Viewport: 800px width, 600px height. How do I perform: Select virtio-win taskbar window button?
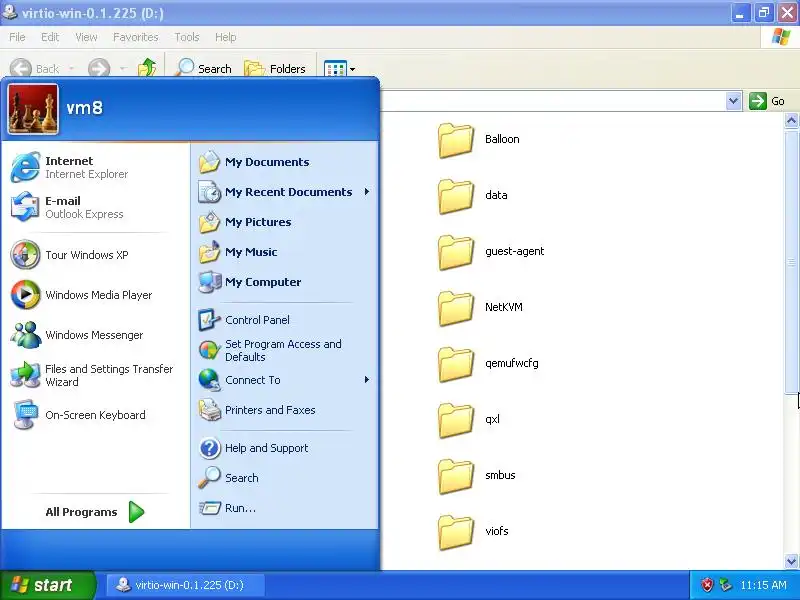(x=185, y=585)
